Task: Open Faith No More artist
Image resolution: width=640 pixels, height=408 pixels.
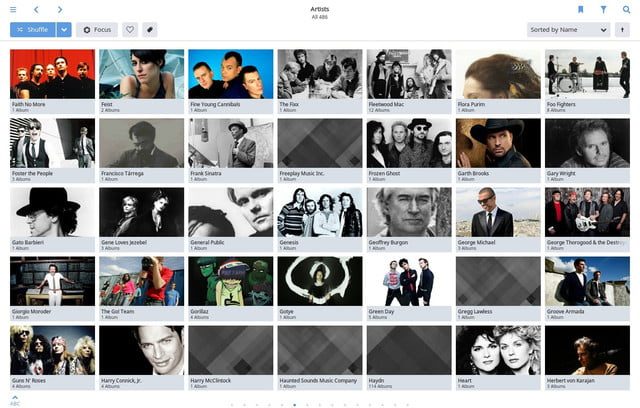Action: tap(52, 82)
